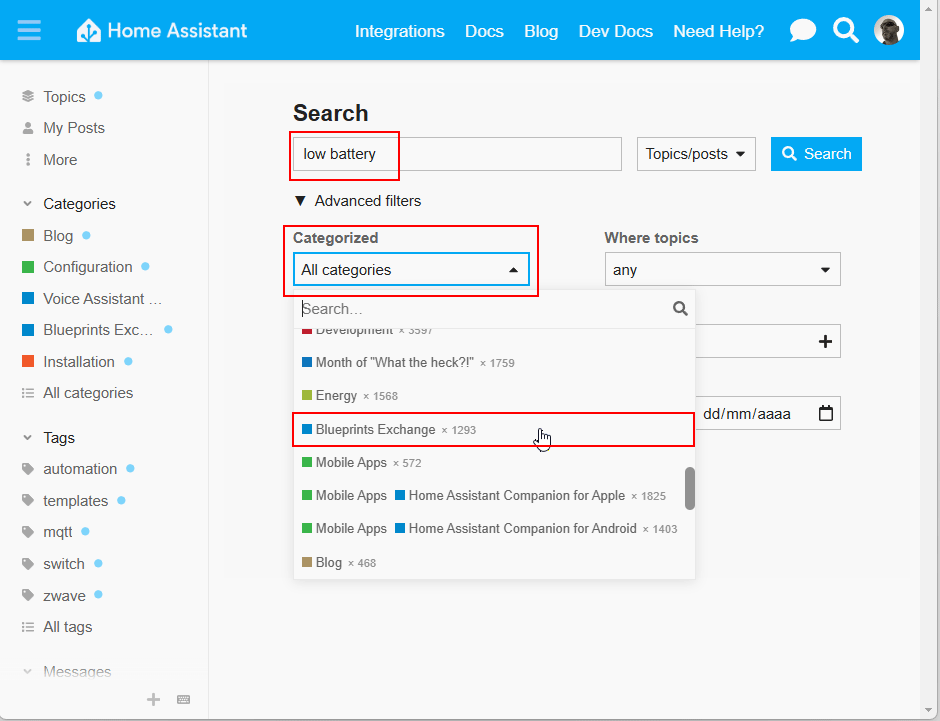The height and width of the screenshot is (721, 940).
Task: Click the 'low battery' search input
Action: coord(455,155)
